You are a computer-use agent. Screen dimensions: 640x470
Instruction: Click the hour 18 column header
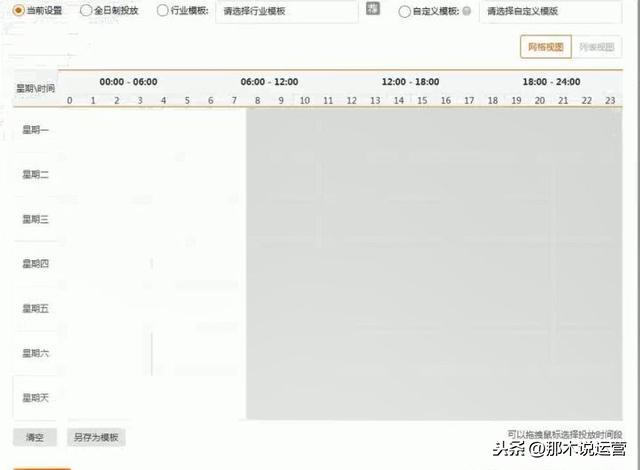click(x=493, y=100)
